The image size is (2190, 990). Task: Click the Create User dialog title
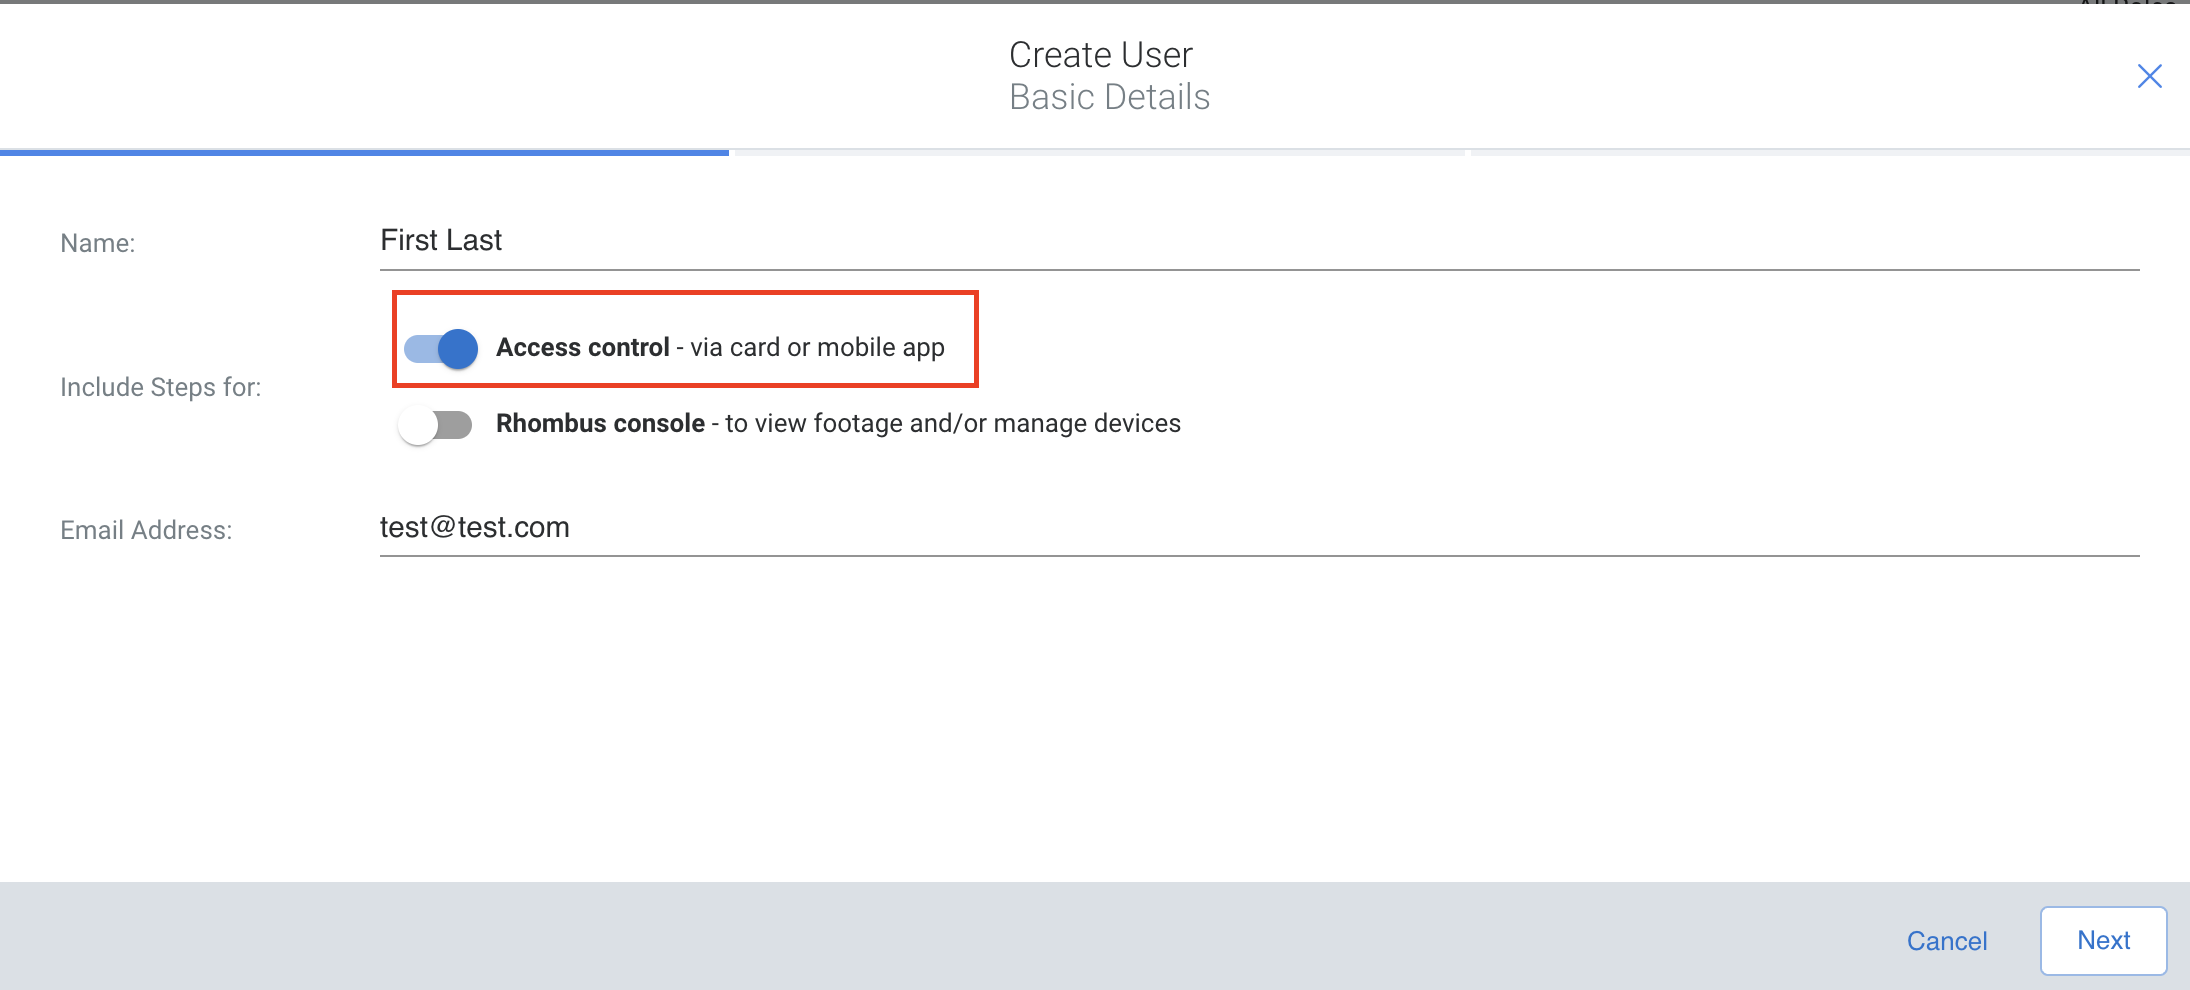tap(1101, 54)
